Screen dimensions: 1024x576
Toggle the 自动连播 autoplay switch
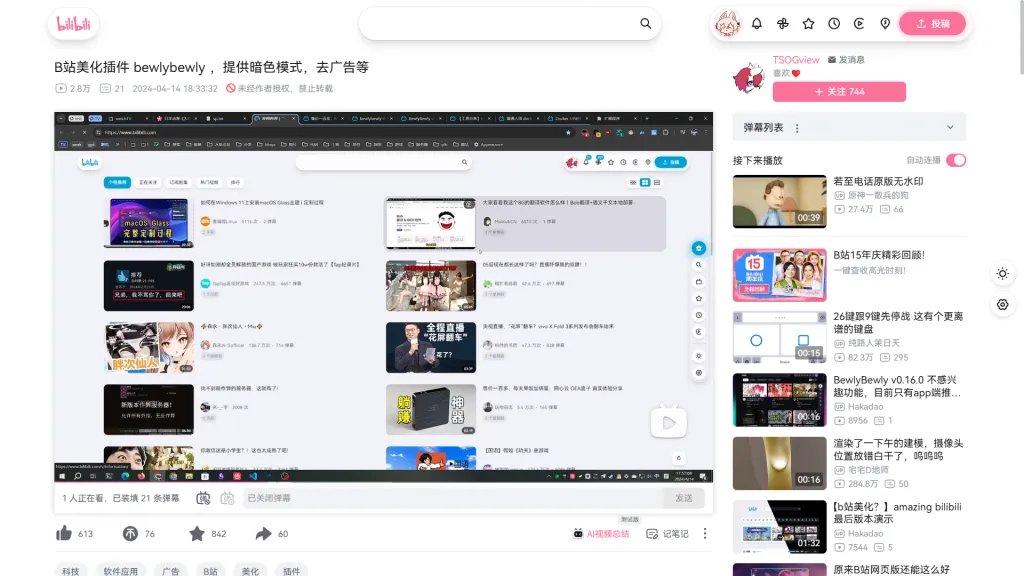coord(956,160)
